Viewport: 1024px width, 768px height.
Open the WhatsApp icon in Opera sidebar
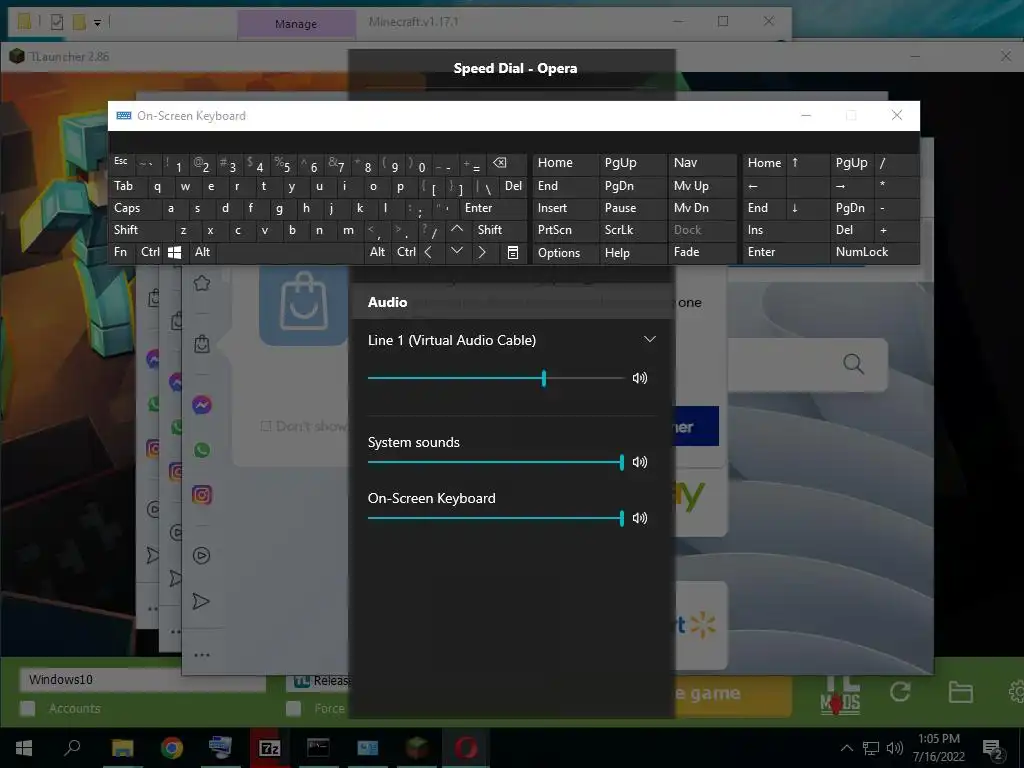[x=202, y=450]
